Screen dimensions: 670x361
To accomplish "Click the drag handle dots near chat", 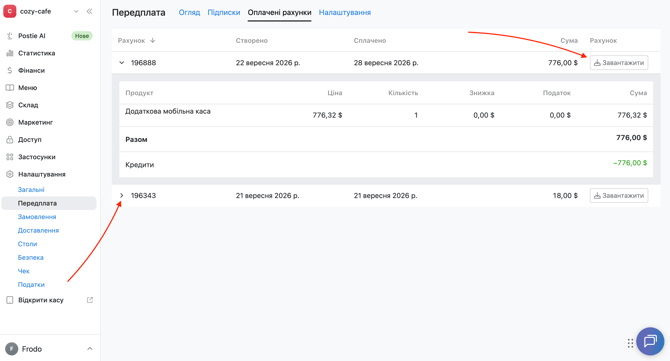I will 630,343.
